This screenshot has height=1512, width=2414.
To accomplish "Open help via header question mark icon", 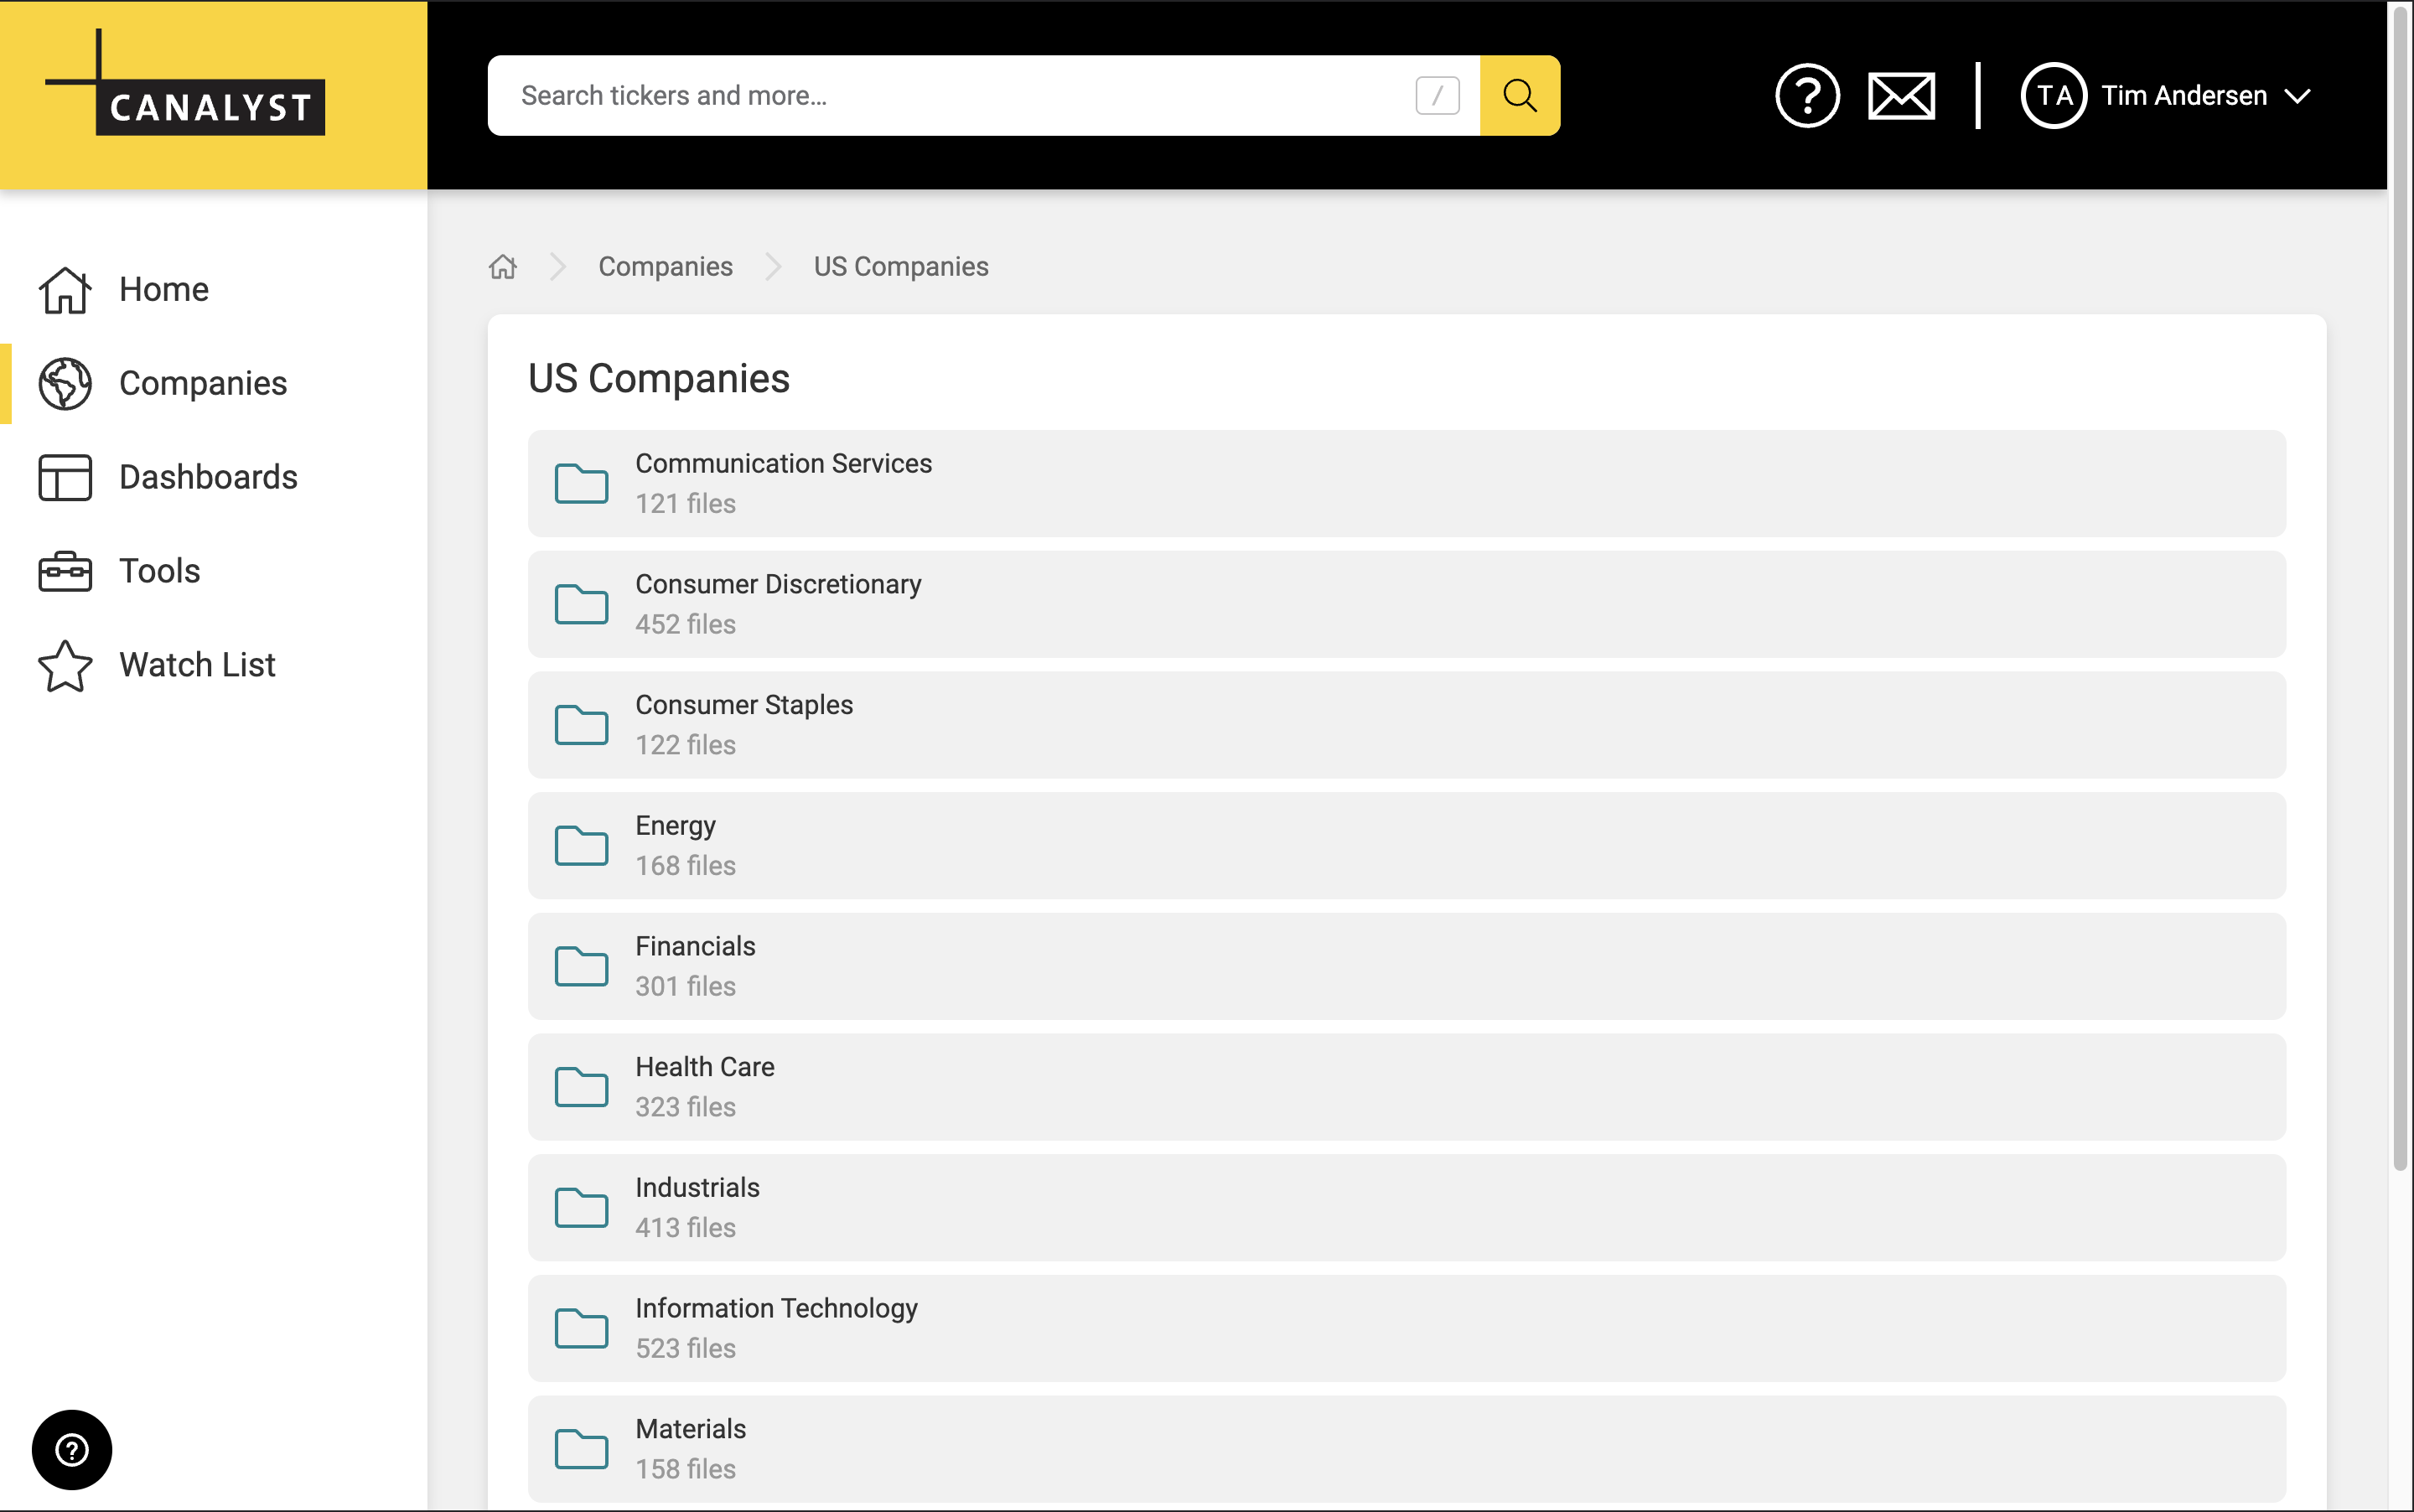I will coord(1806,96).
